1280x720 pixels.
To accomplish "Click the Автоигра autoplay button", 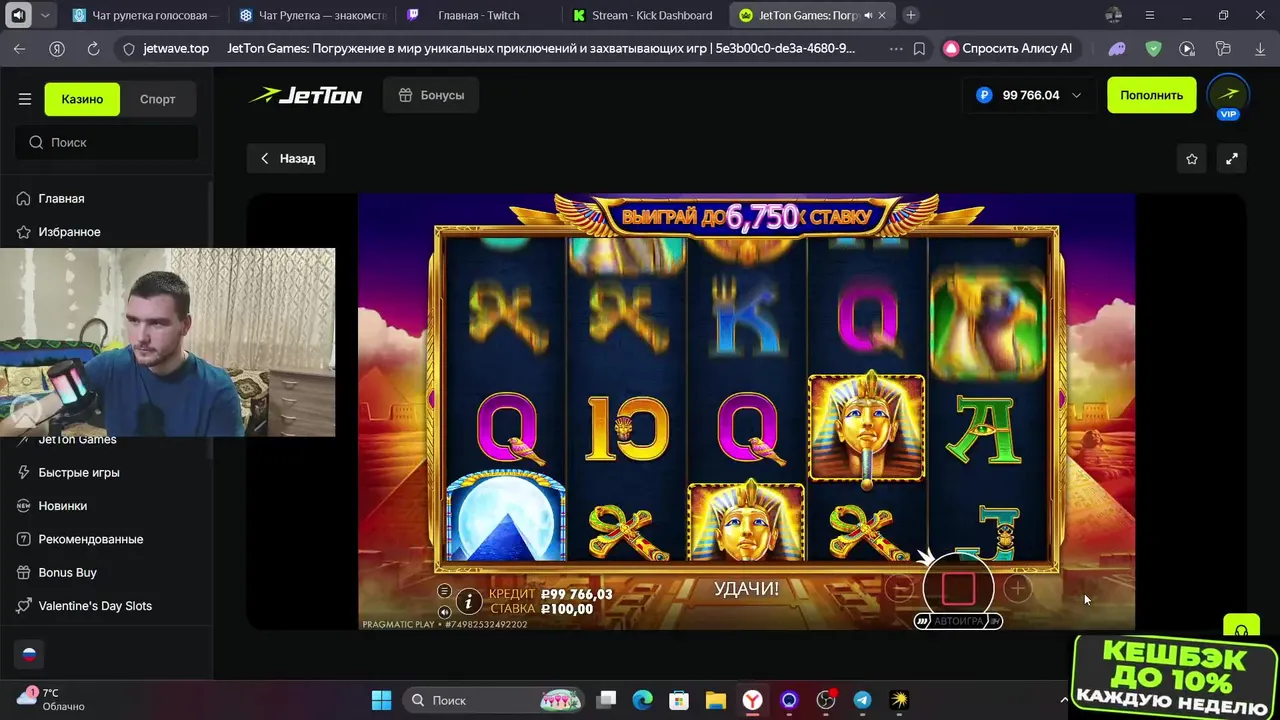I will pyautogui.click(x=958, y=621).
